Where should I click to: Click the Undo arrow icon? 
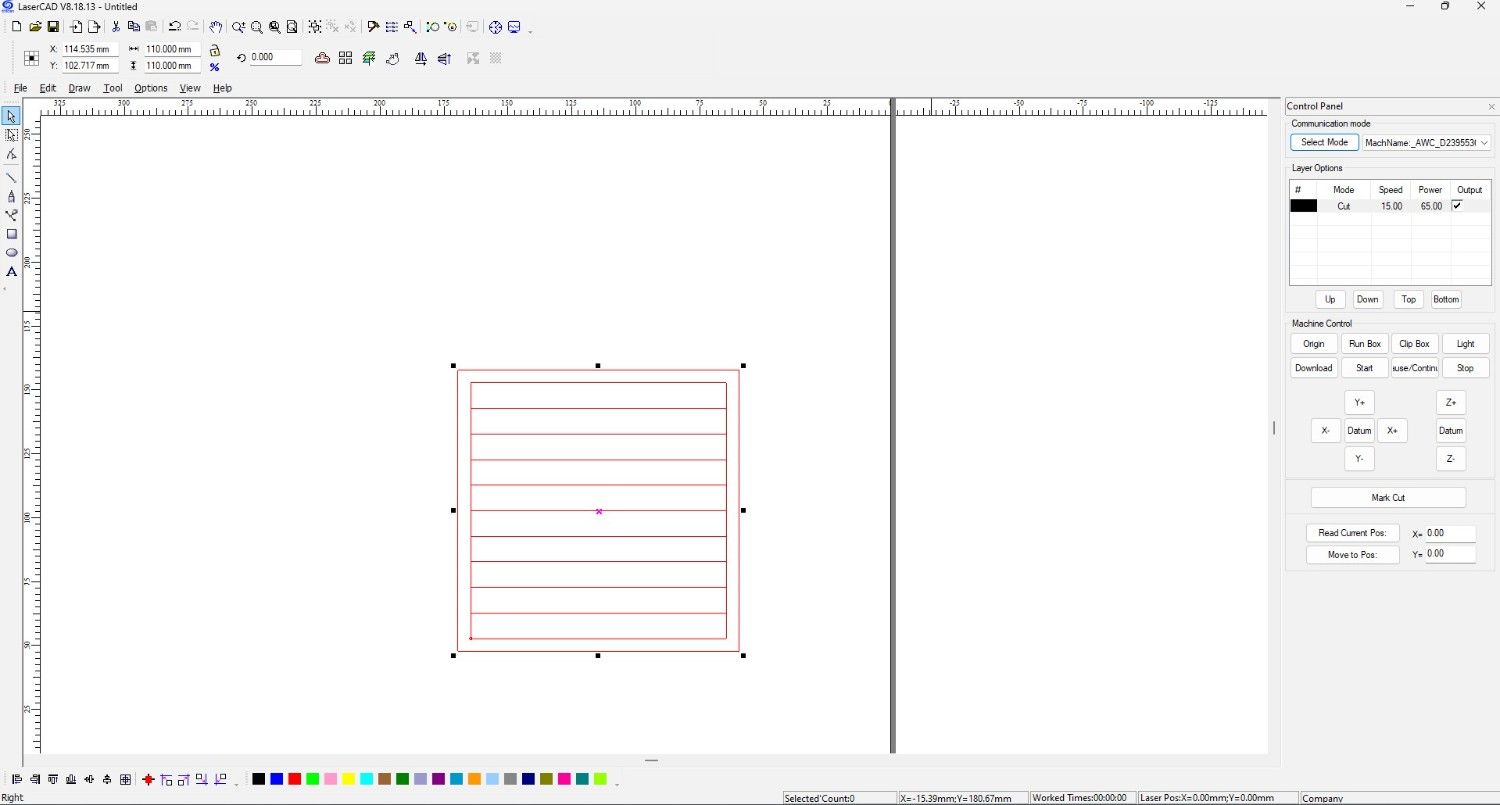coord(175,27)
